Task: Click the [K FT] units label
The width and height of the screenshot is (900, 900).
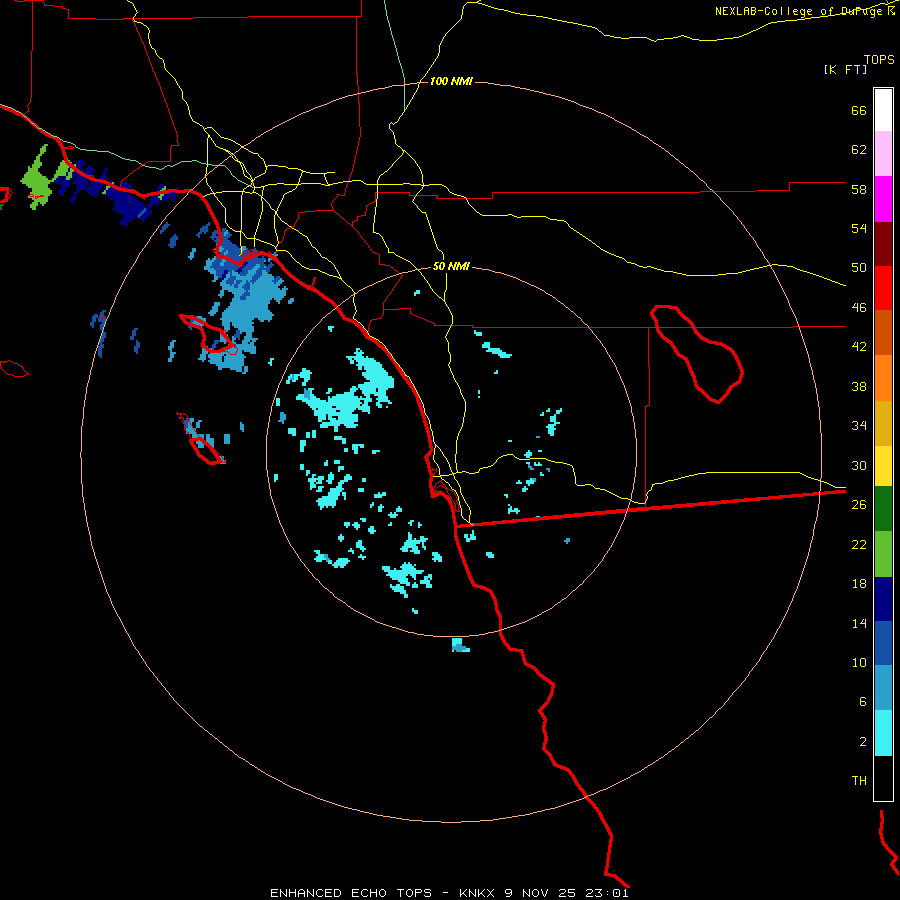Action: (x=845, y=69)
